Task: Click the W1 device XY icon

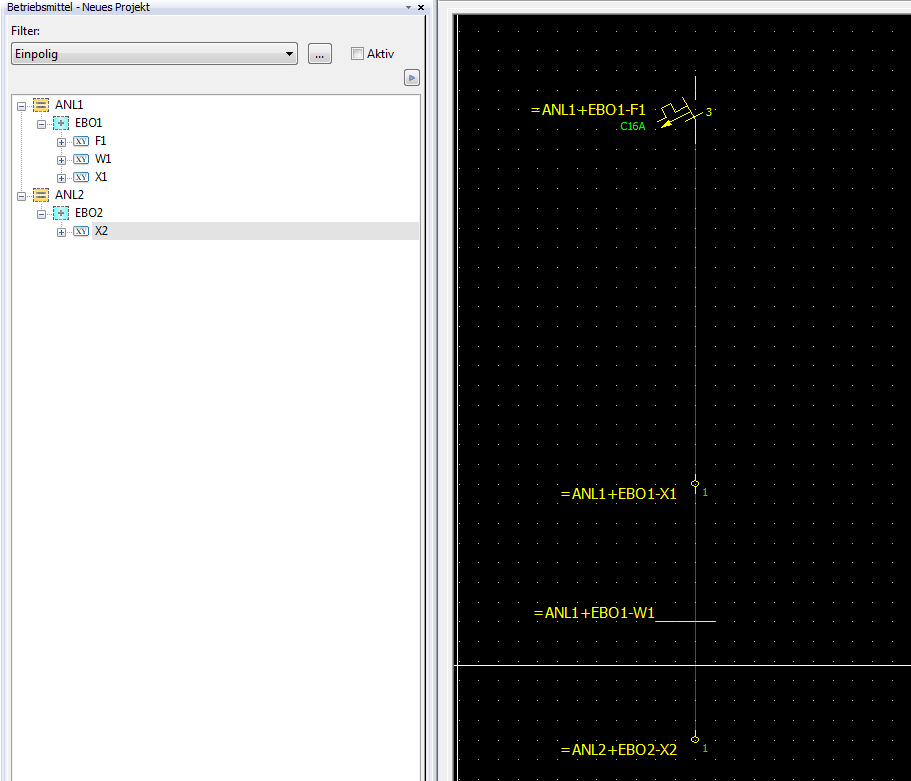Action: pos(81,159)
